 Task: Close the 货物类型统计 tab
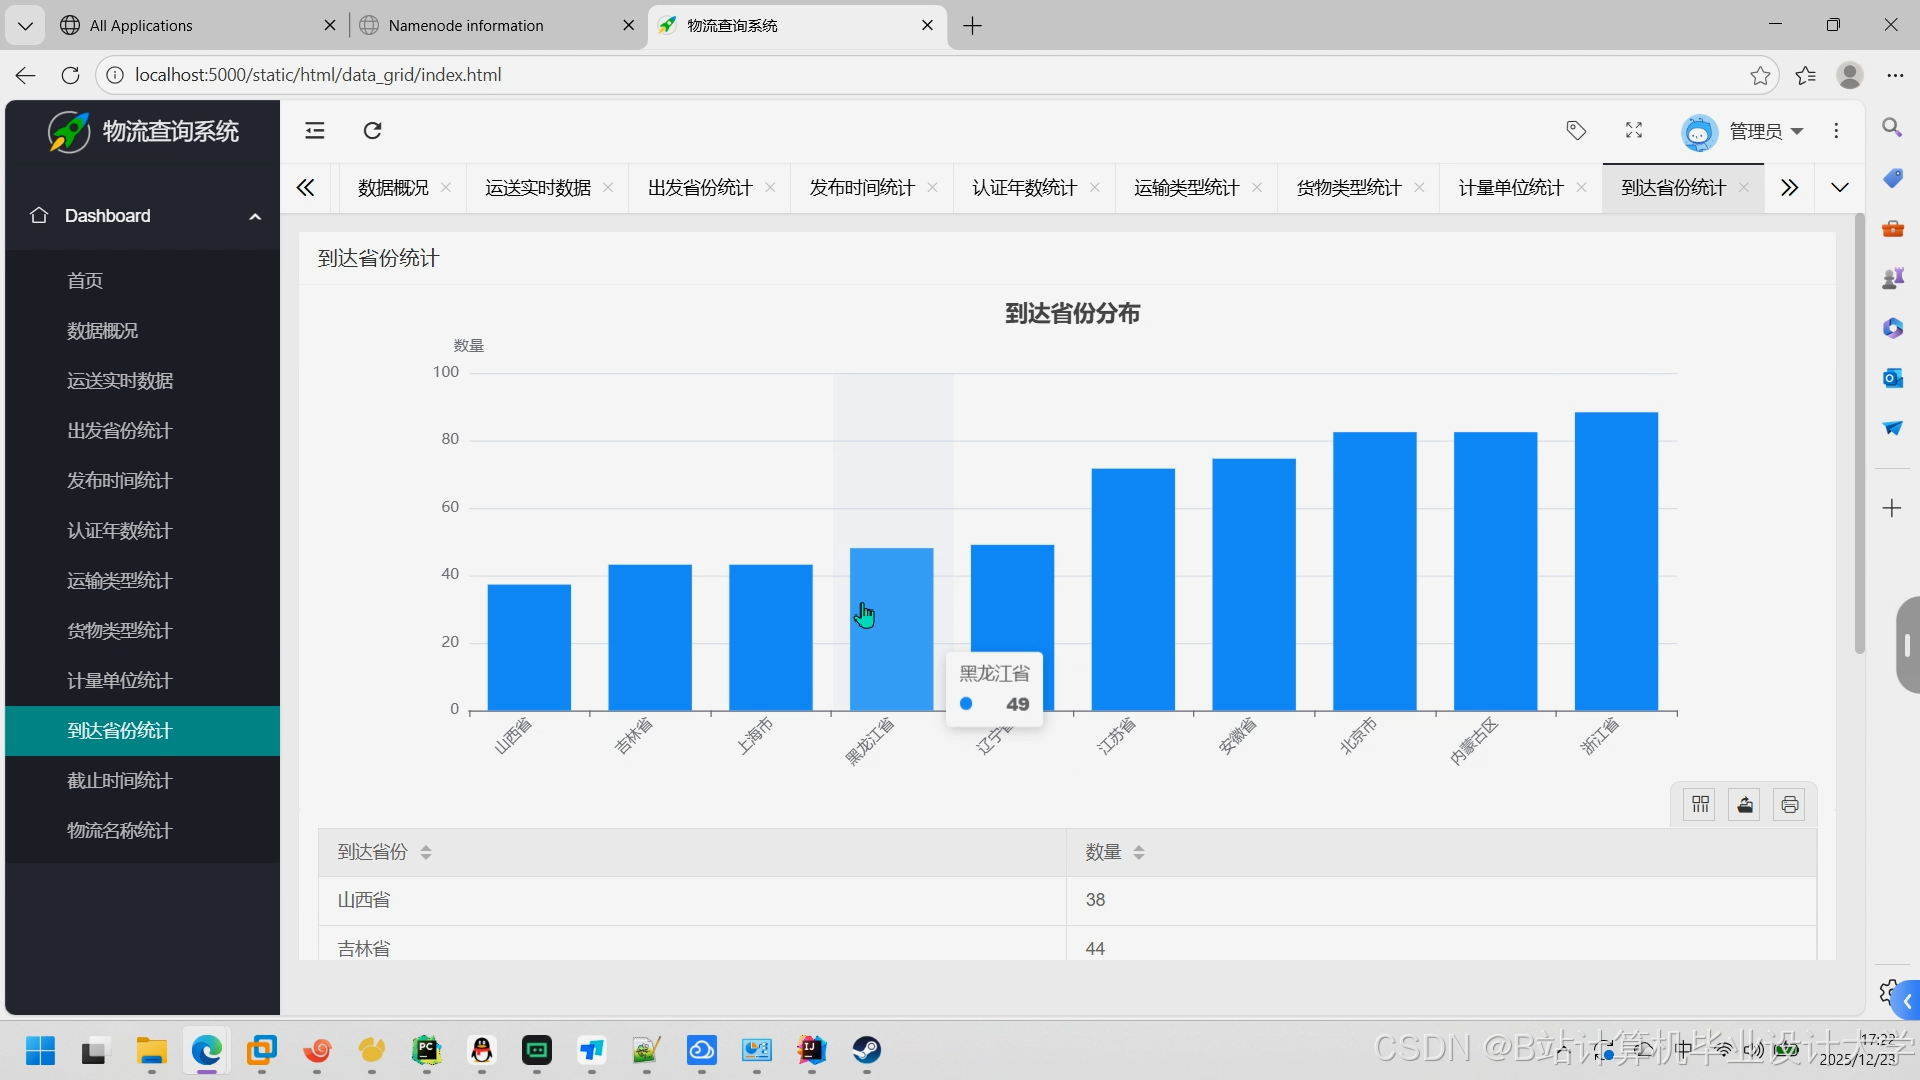[1419, 188]
